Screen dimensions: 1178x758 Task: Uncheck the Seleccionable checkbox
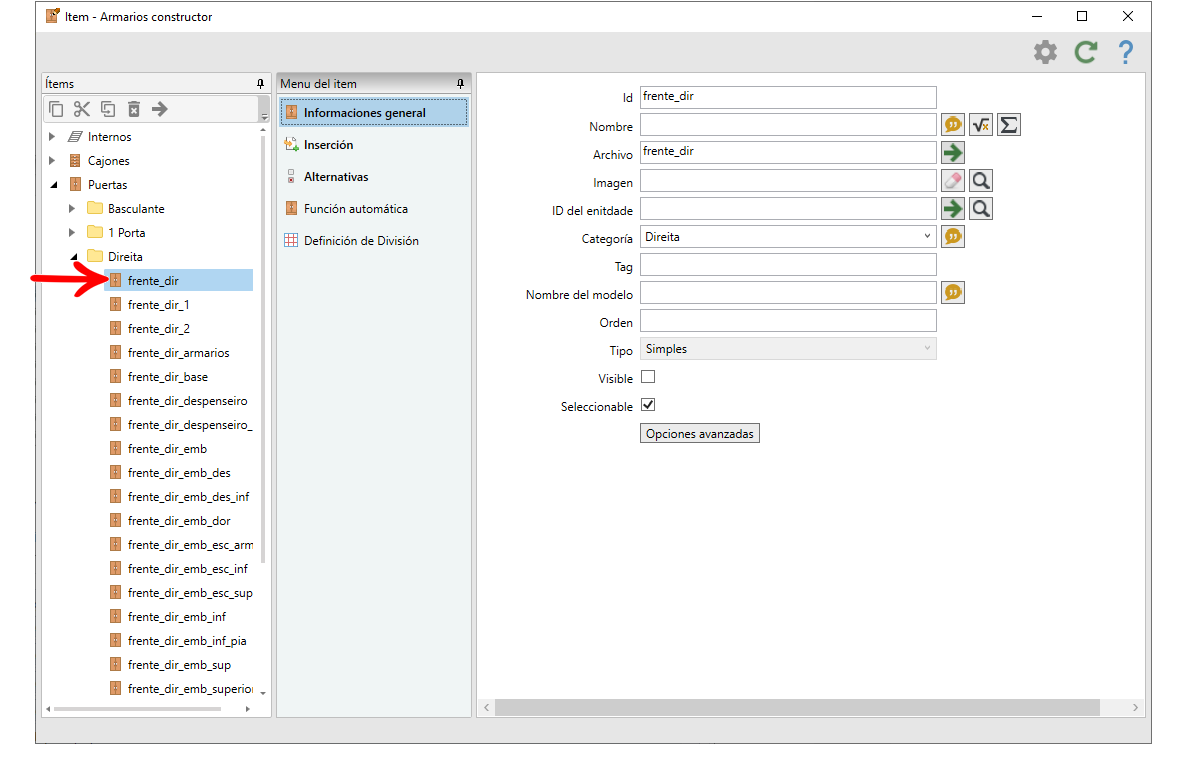(648, 405)
